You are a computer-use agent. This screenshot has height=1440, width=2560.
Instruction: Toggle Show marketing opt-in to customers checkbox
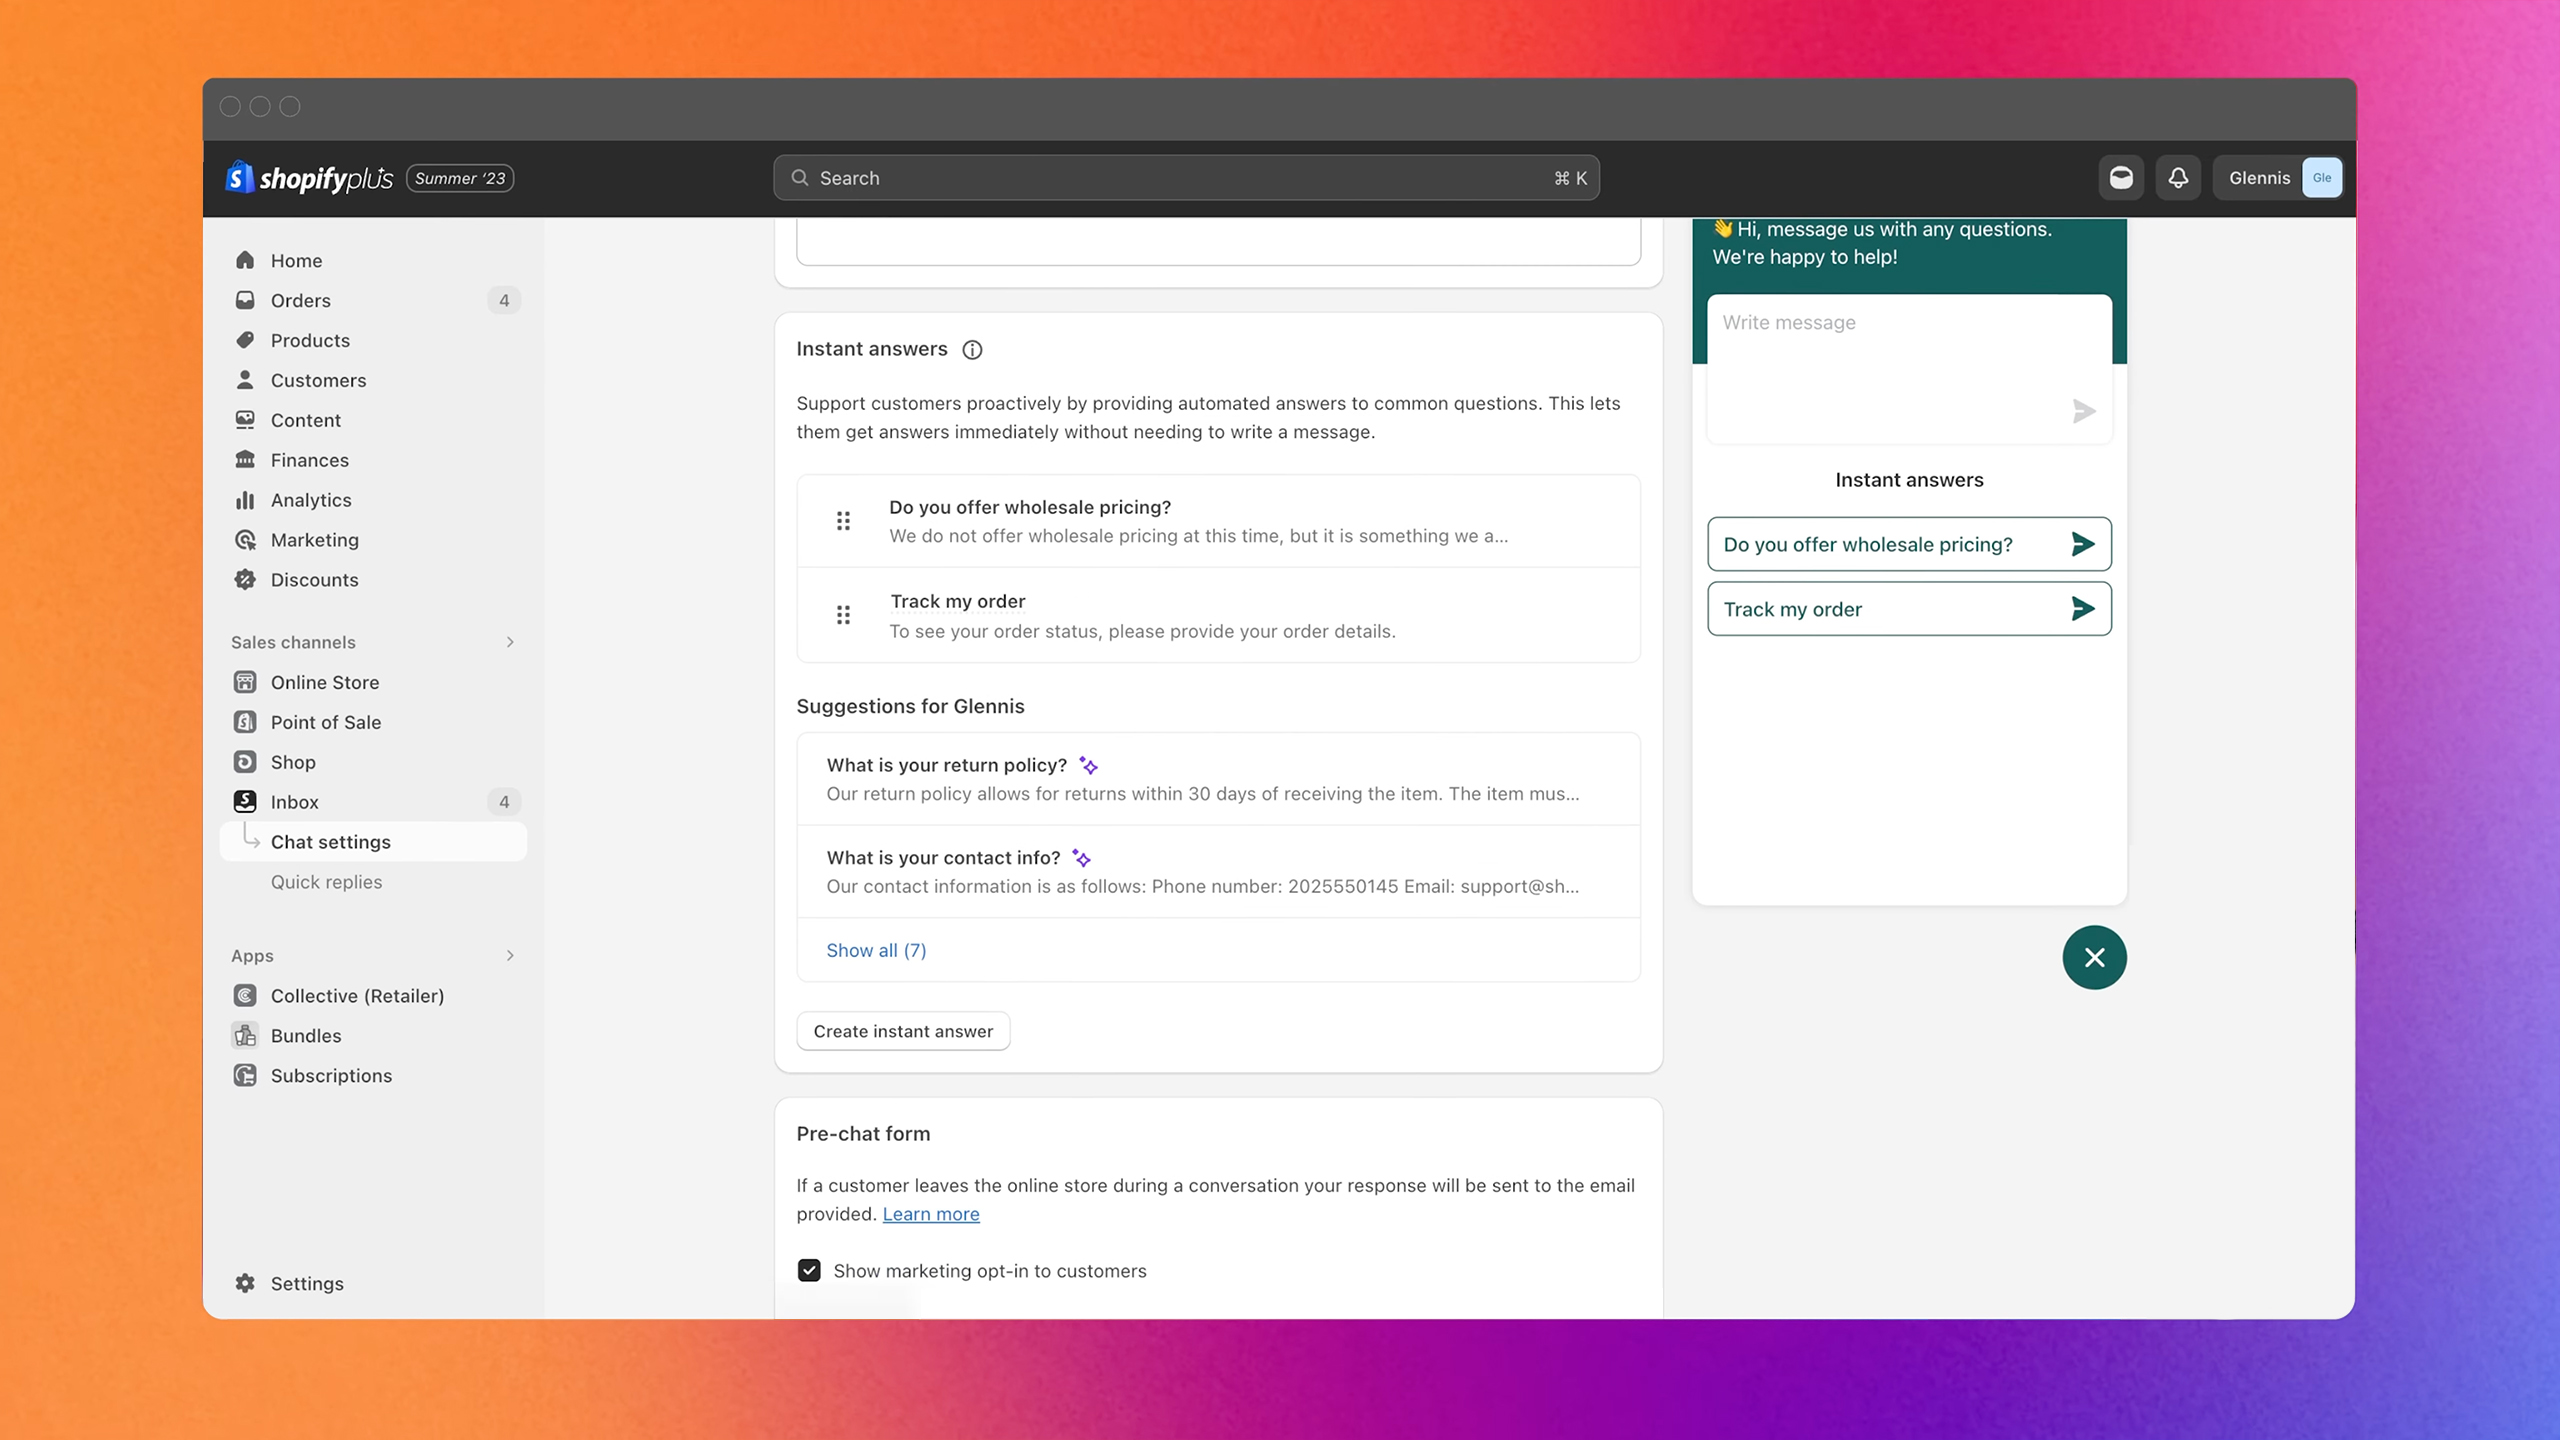[x=809, y=1270]
